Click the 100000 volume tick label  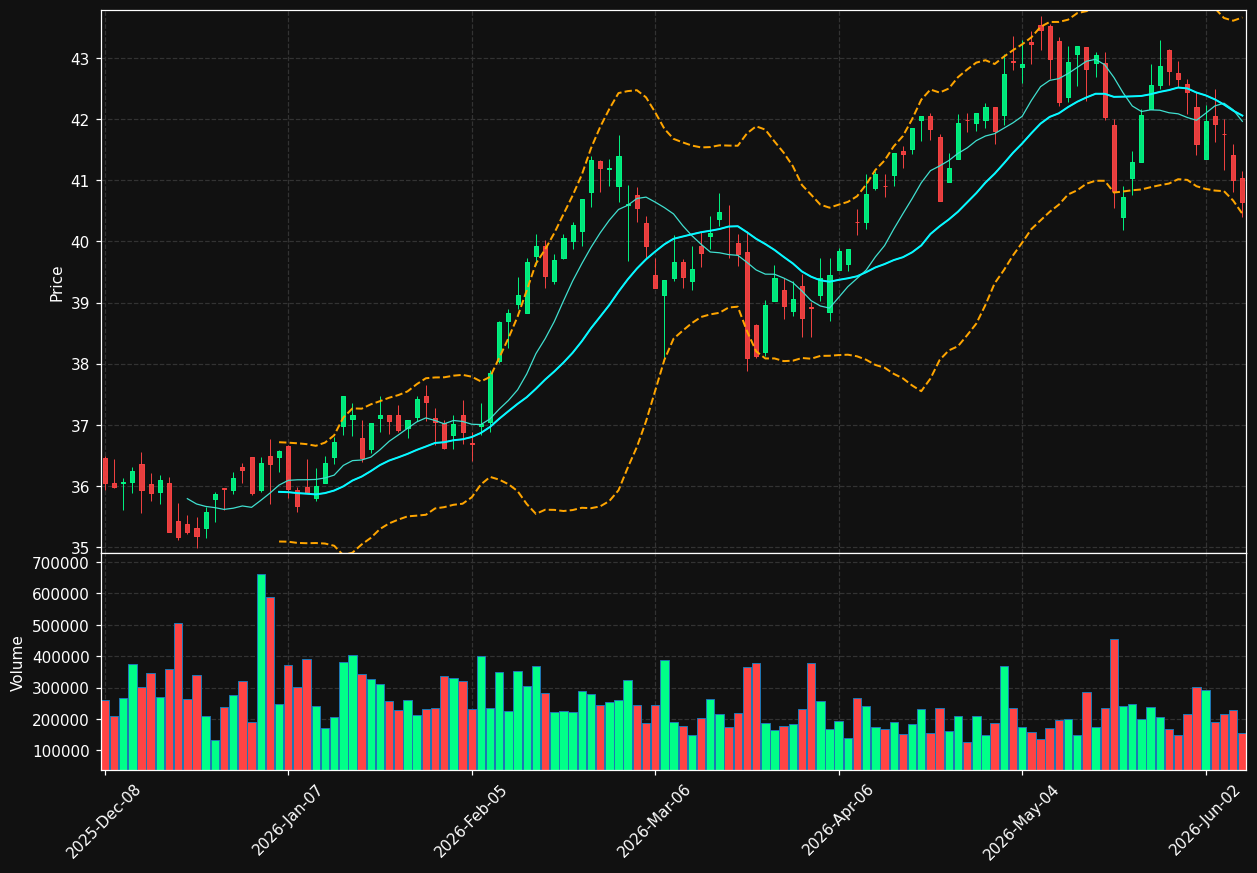62,751
